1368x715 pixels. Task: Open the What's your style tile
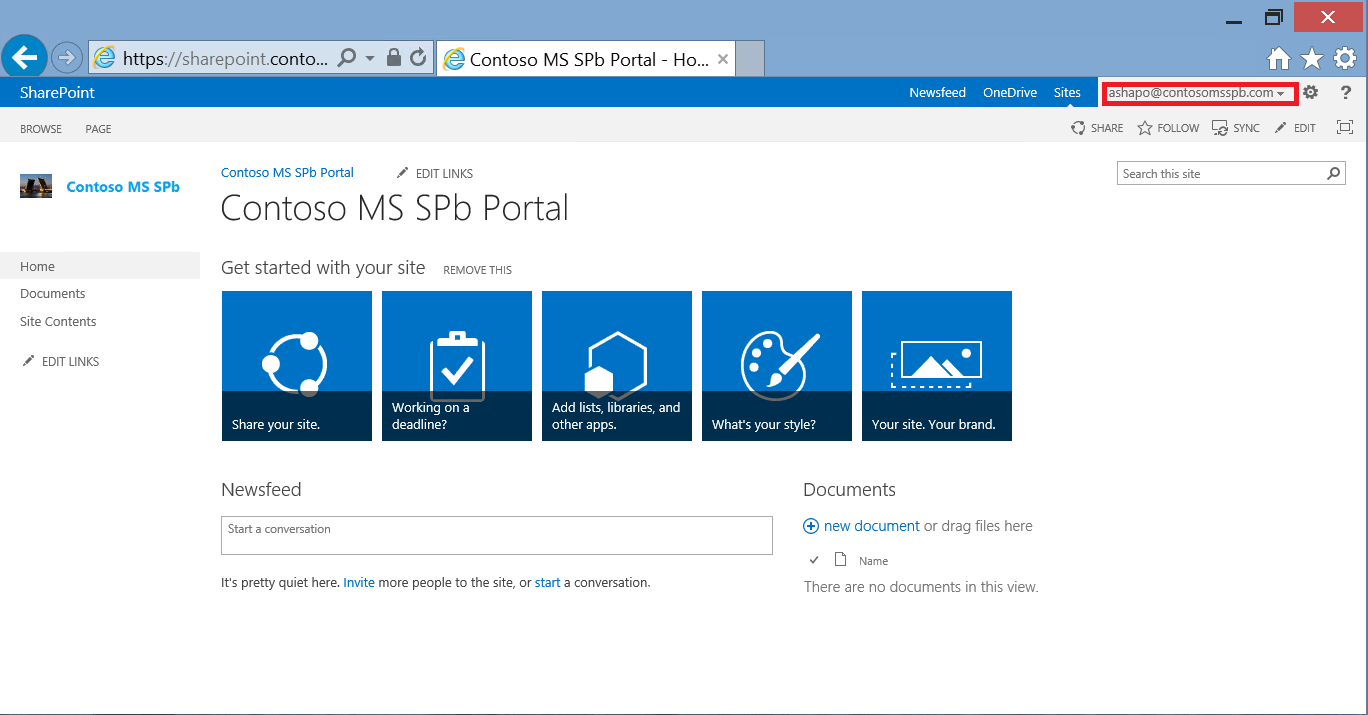pos(777,366)
